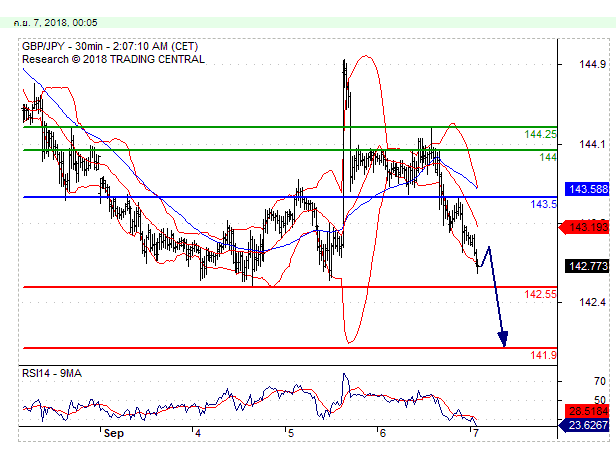Click the date header 'ค.ย. 7, 2018, 00:05'
The height and width of the screenshot is (454, 616).
(55, 23)
